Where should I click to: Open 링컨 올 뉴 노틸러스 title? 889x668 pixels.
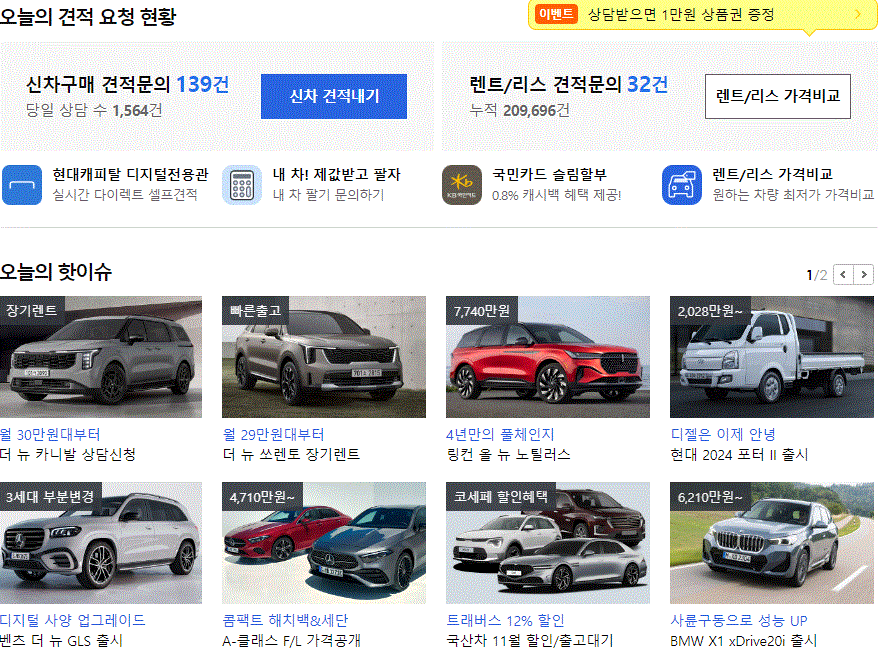[x=509, y=455]
